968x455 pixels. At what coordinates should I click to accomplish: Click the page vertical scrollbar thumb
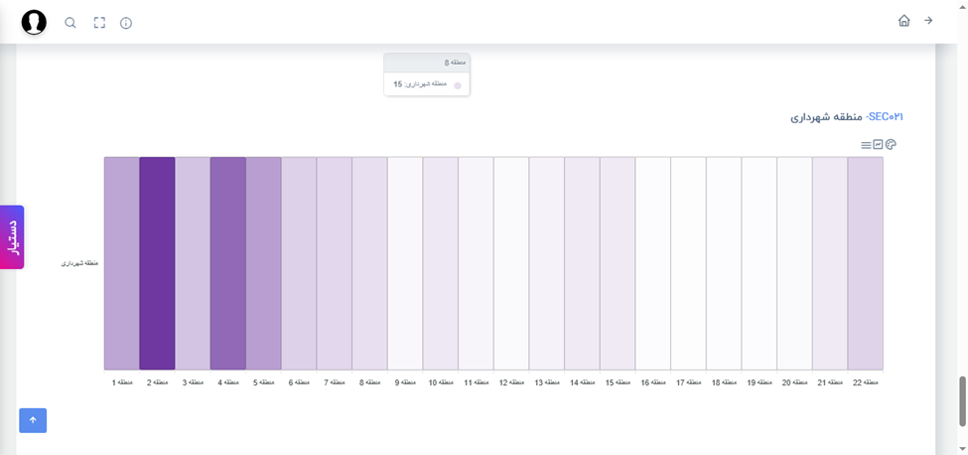pyautogui.click(x=962, y=401)
